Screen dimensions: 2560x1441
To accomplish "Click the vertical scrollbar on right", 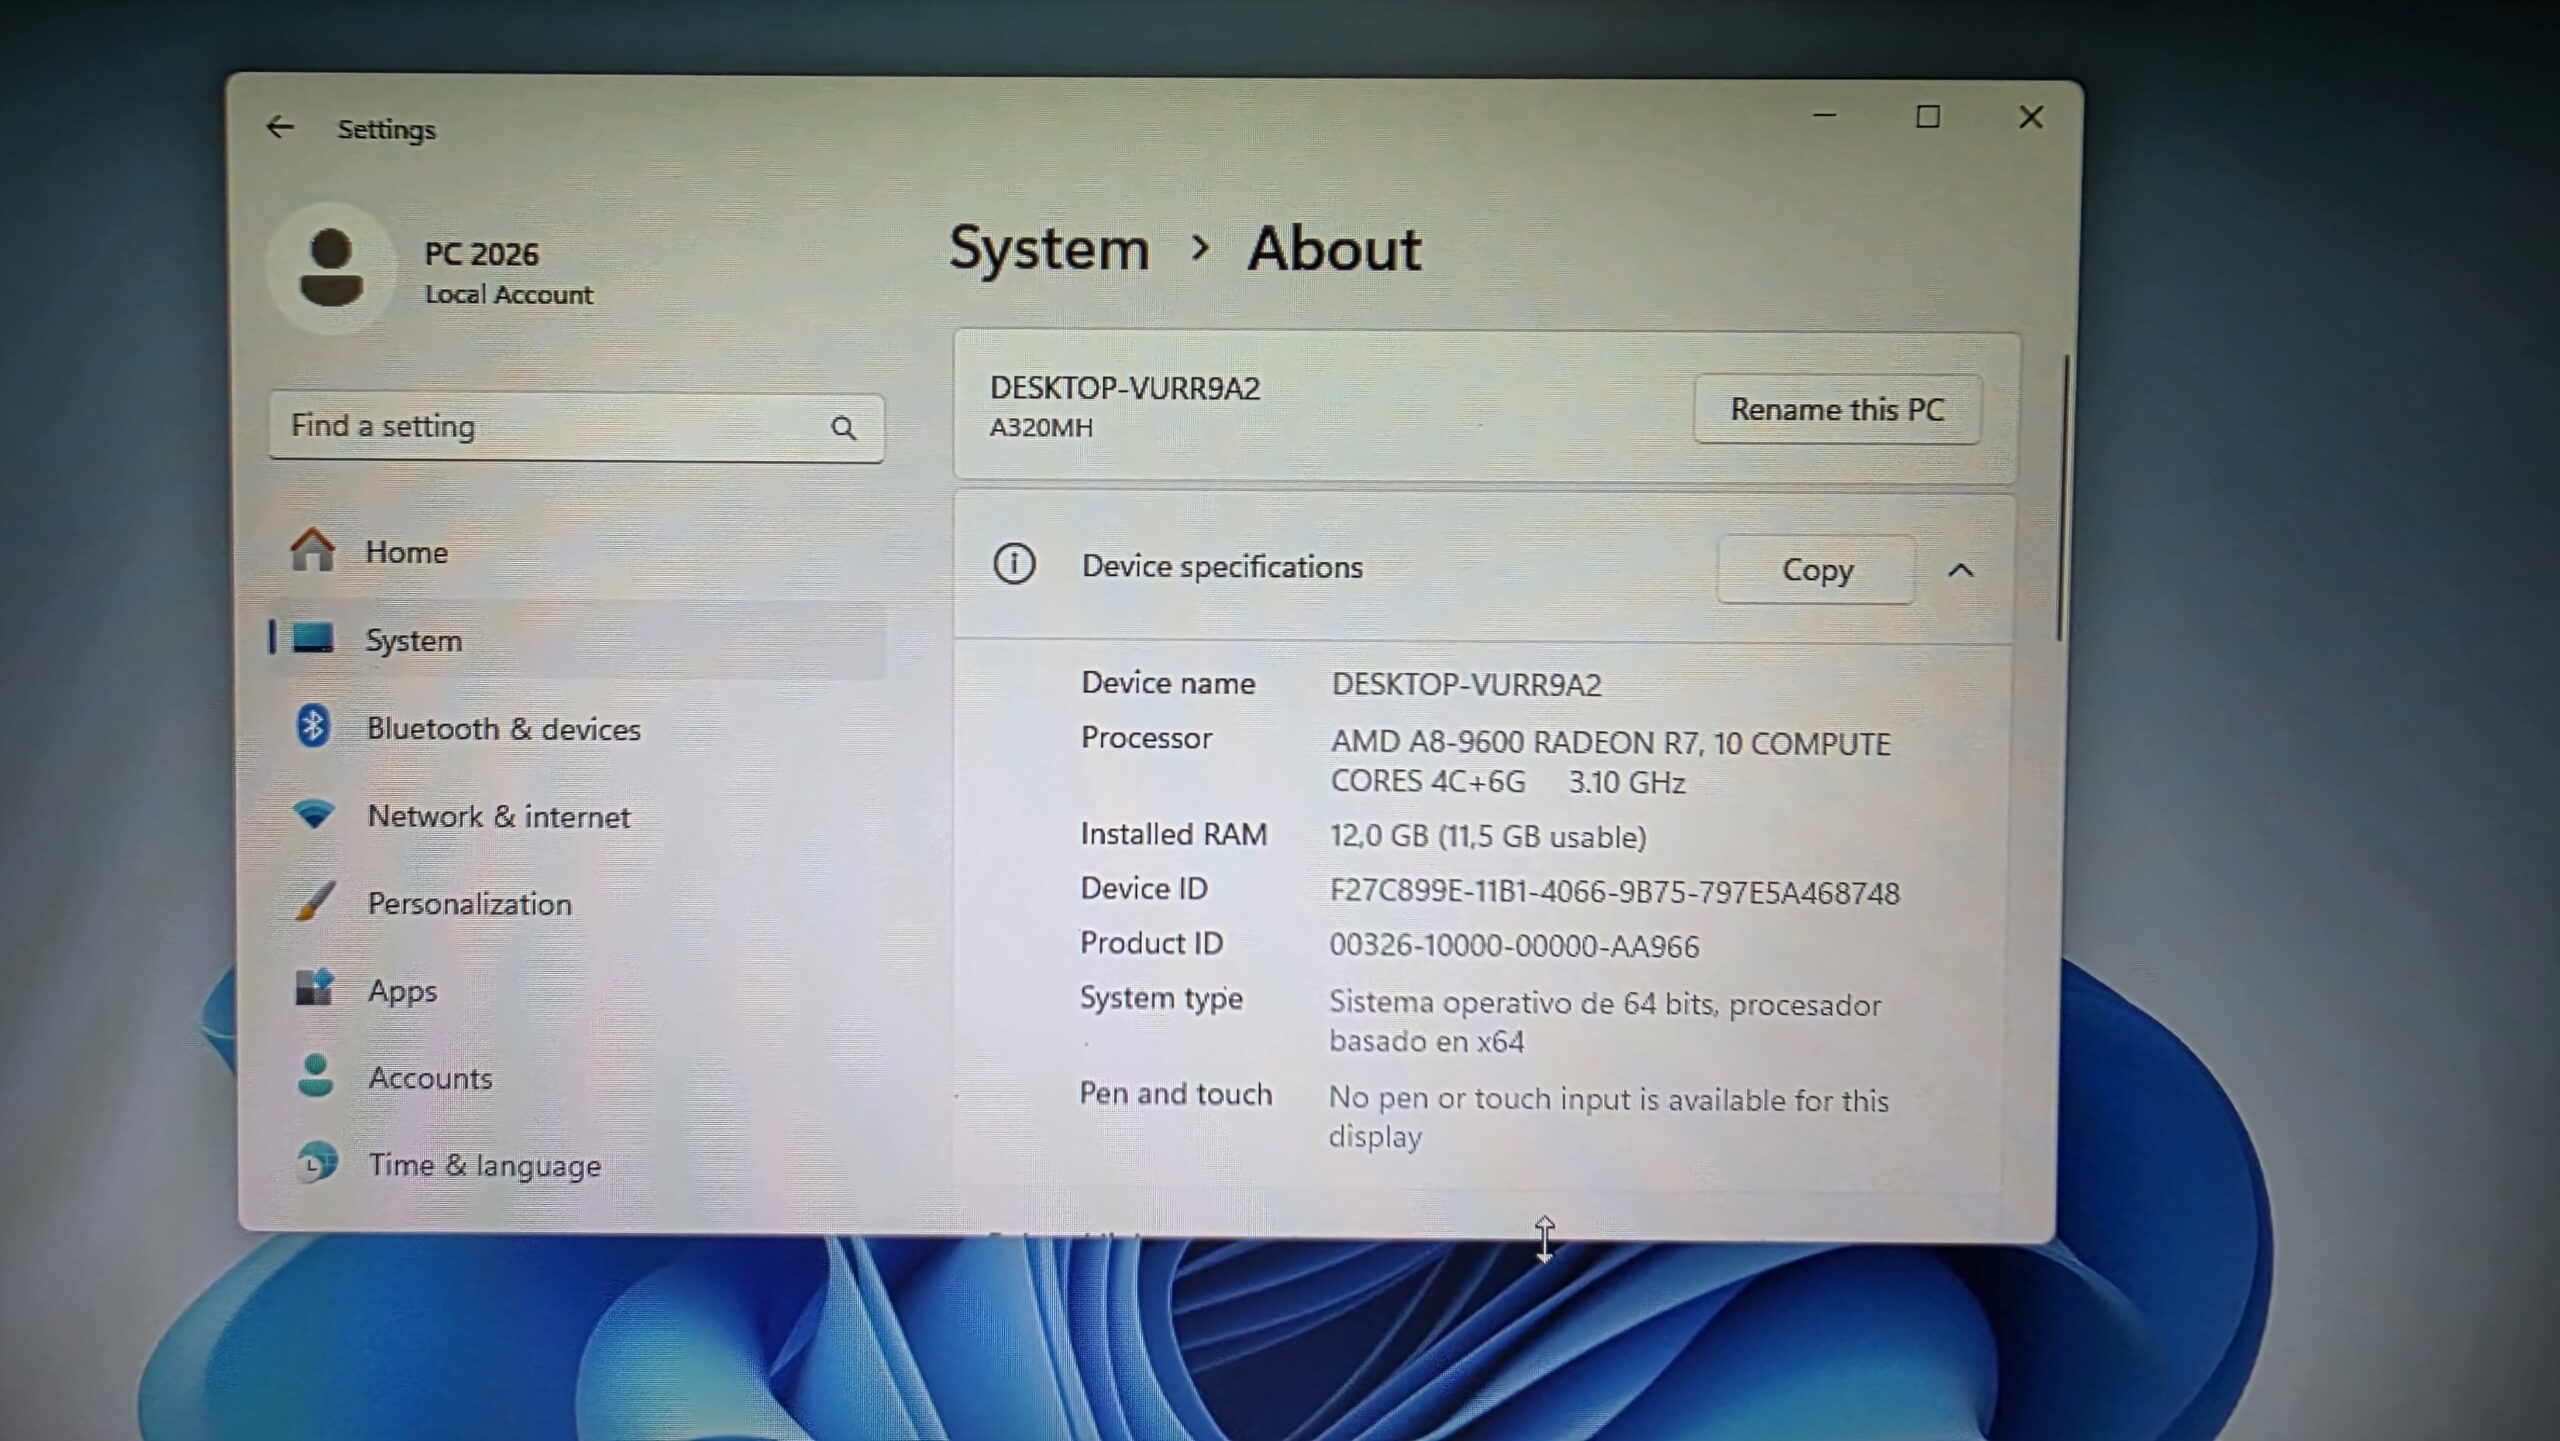I will click(x=2064, y=497).
